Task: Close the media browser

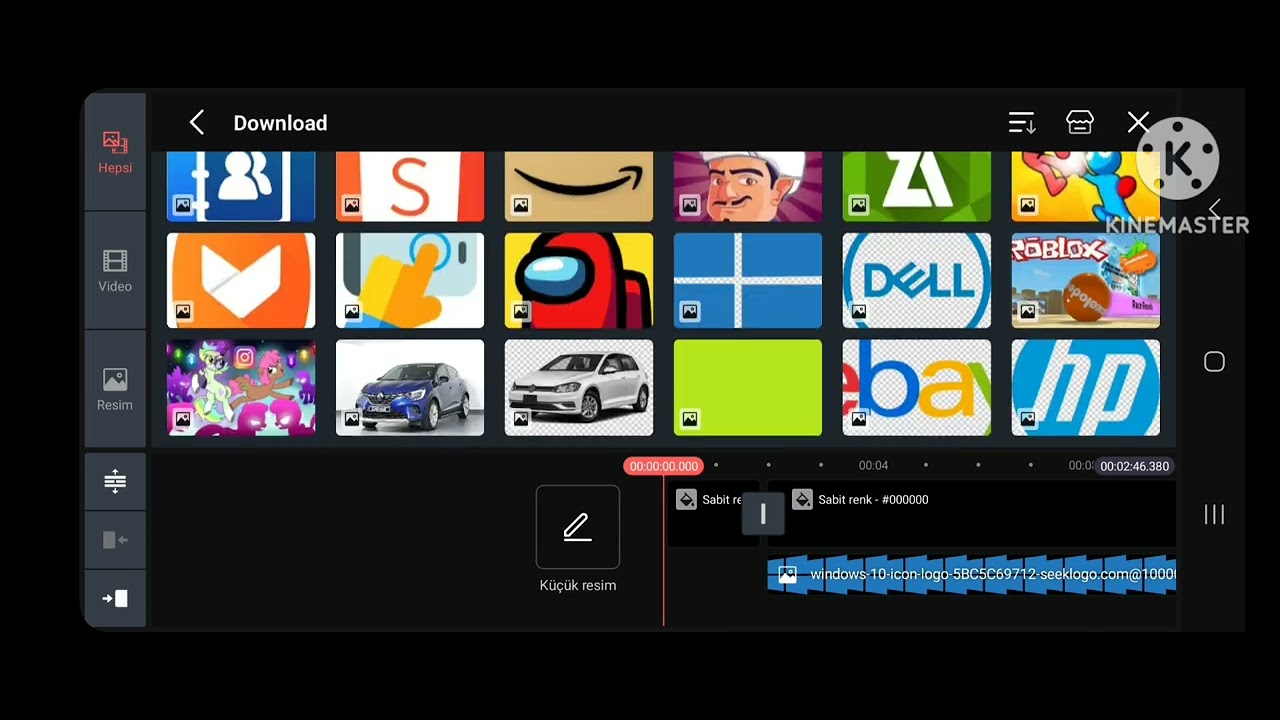Action: [x=1138, y=123]
